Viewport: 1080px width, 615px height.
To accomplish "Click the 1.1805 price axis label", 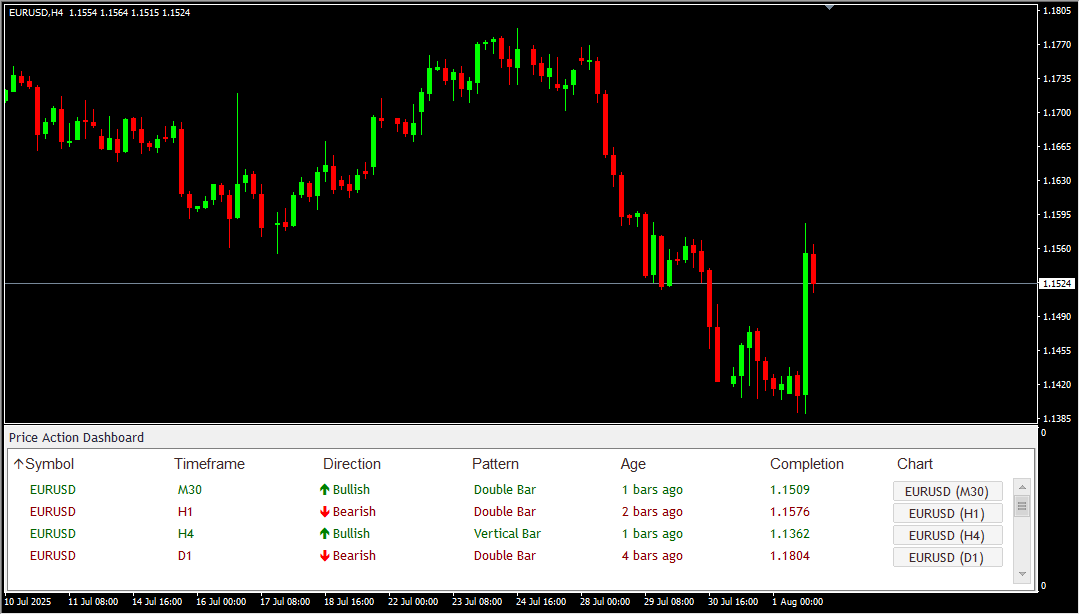I will [1057, 12].
